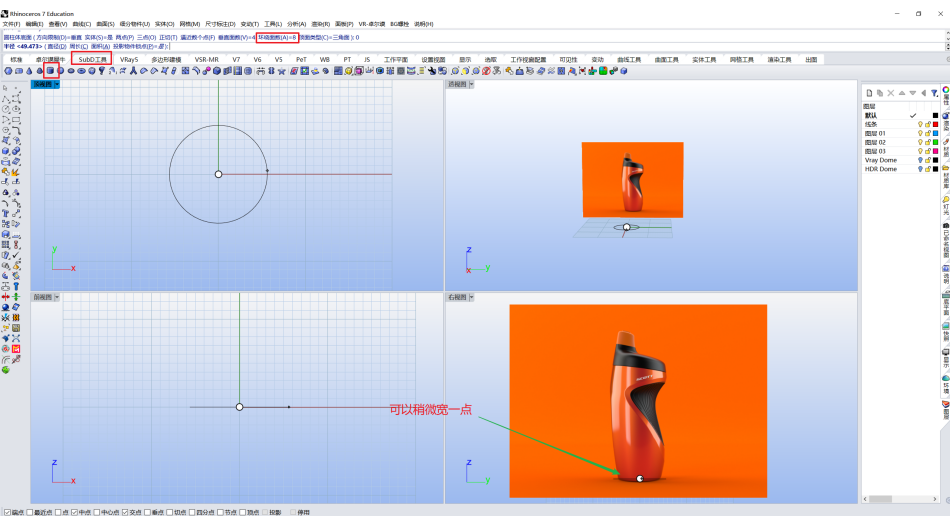Click the star icon in SubD toolbar
Viewport: 950px width, 516px height.
[x=281, y=71]
